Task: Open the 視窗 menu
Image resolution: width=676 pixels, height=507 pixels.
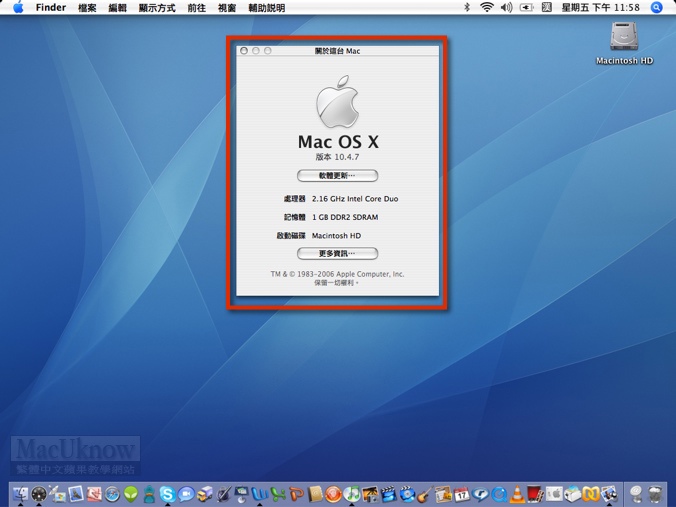Action: click(x=227, y=8)
